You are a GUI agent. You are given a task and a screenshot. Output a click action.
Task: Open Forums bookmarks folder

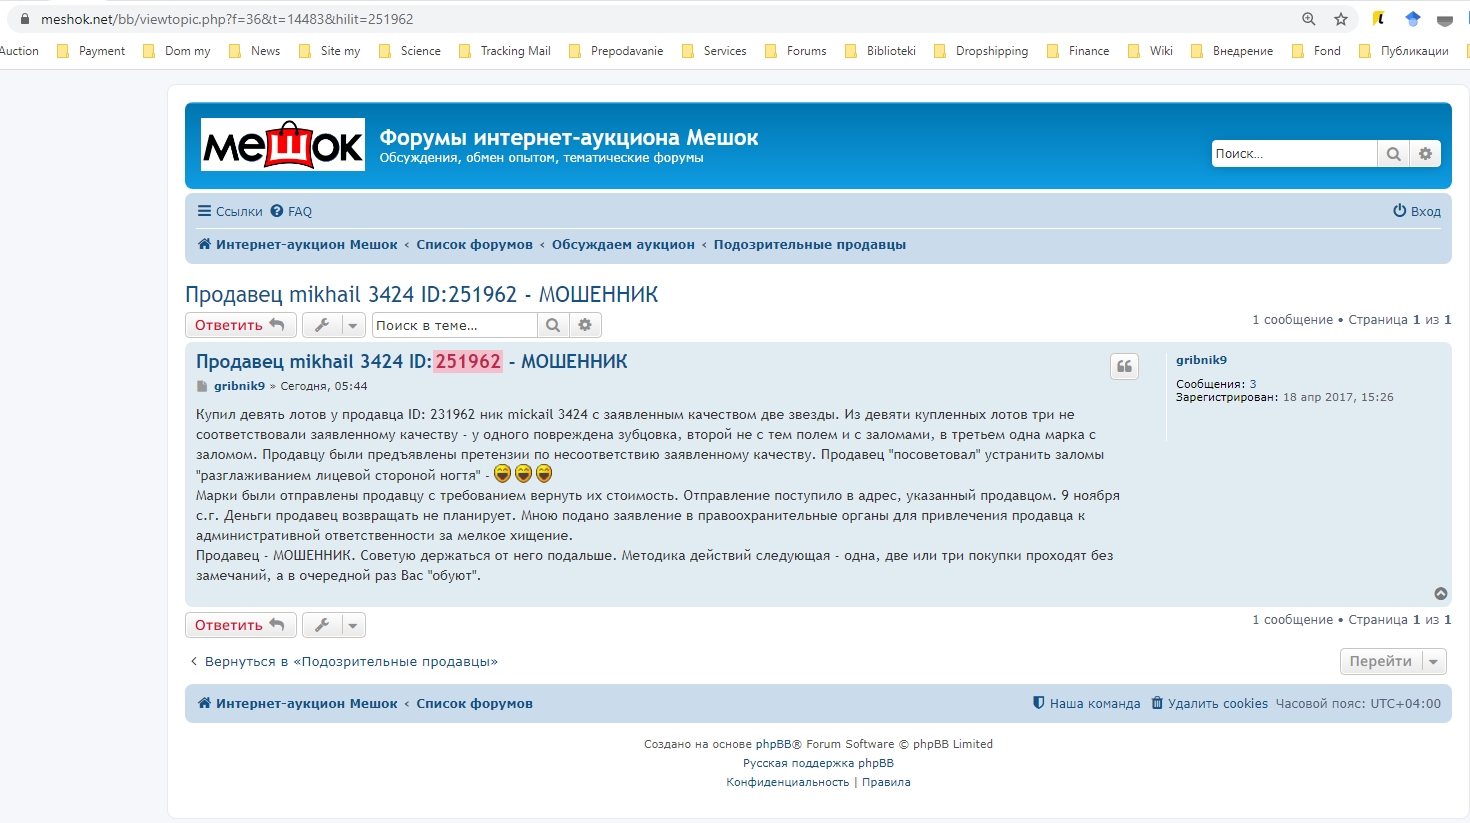pos(796,51)
